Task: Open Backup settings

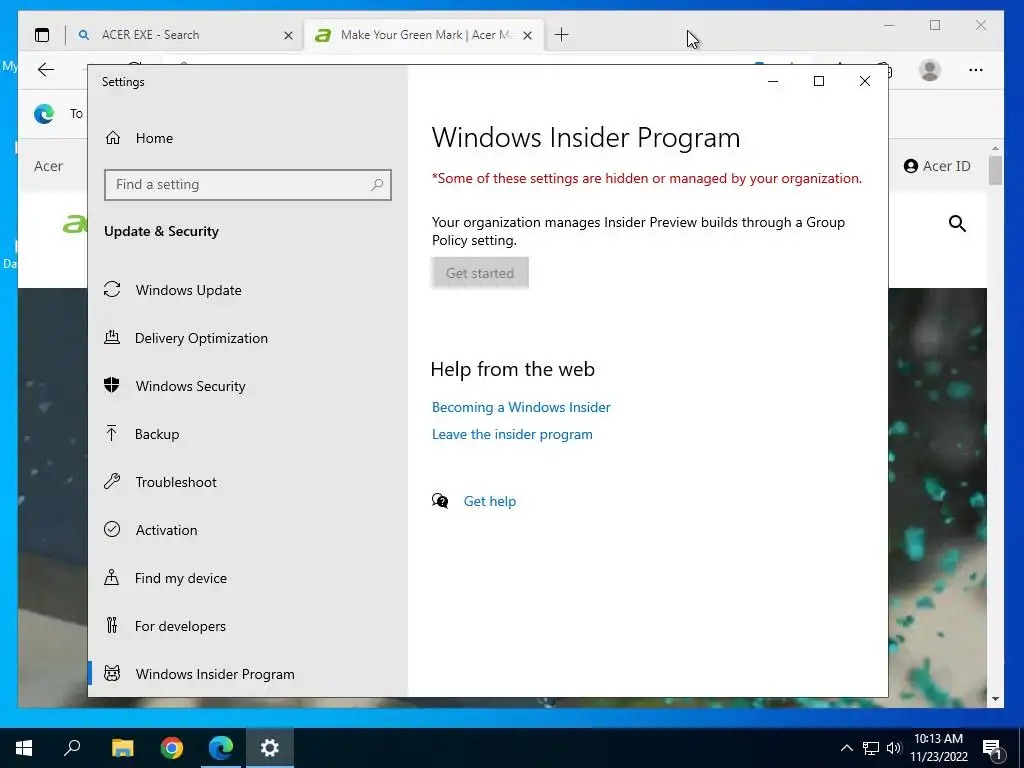Action: pos(157,434)
